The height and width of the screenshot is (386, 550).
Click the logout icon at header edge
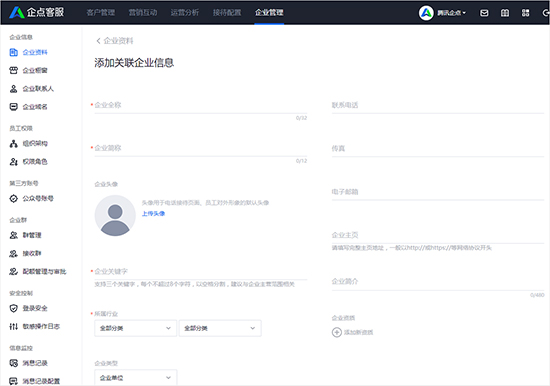click(x=545, y=13)
